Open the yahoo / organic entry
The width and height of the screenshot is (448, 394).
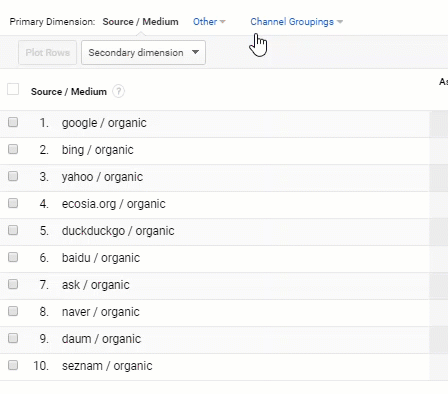coord(102,177)
